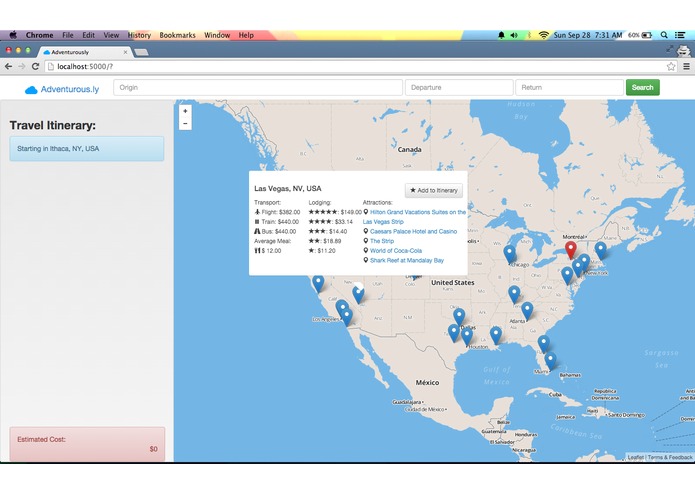Viewport: 695px width, 494px height.
Task: Click Add to Itinerary button
Action: pos(434,191)
